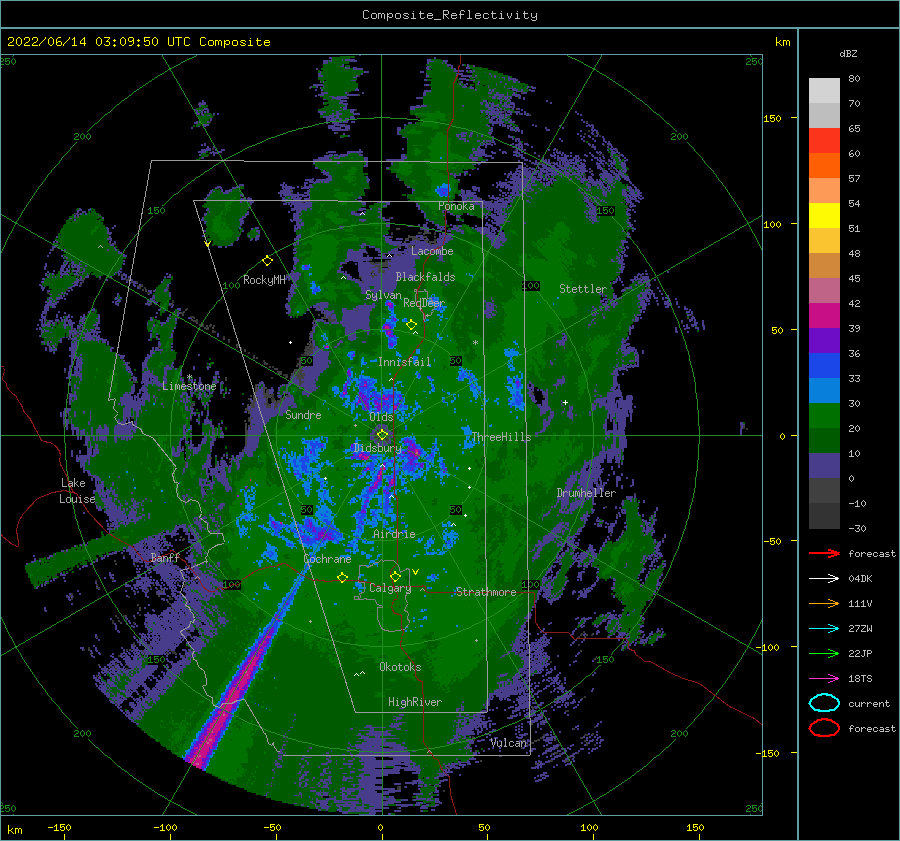The height and width of the screenshot is (841, 900).
Task: Select the purple 36–39 dBZ swatch
Action: (824, 341)
